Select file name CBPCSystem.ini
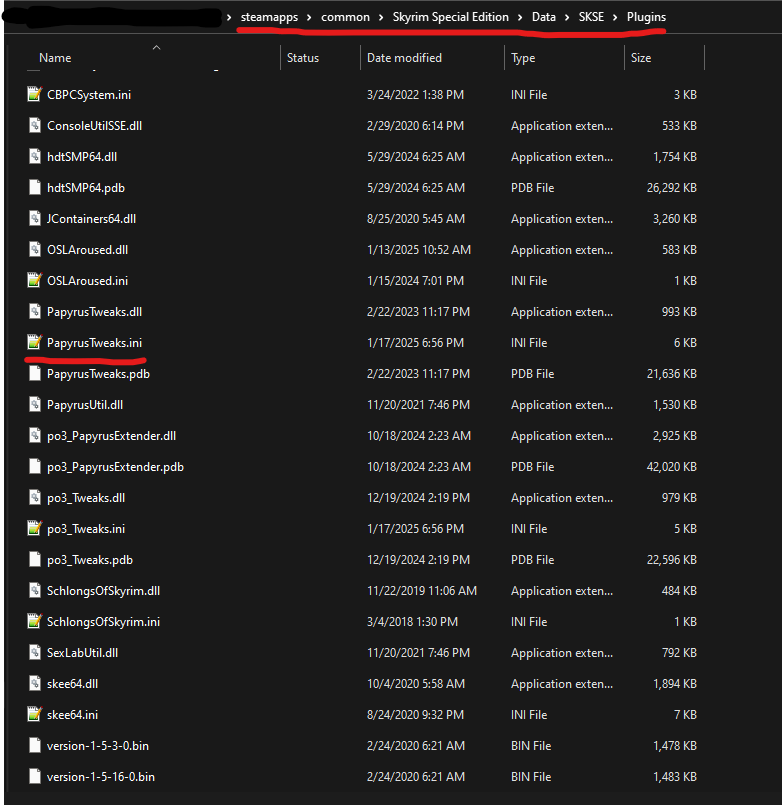Viewport: 782px width, 805px height. [x=89, y=95]
